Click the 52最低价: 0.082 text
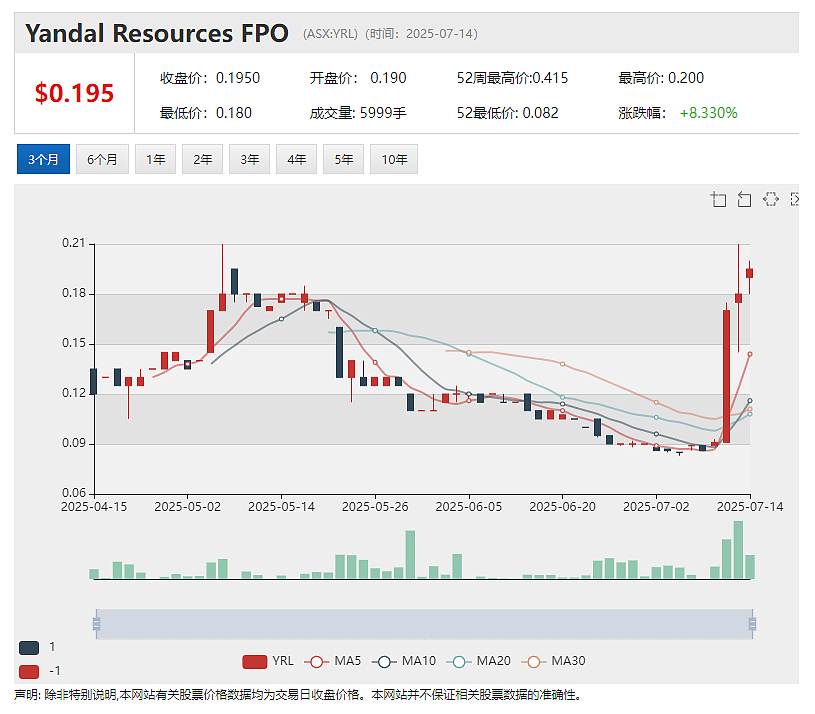815x714 pixels. tap(508, 113)
